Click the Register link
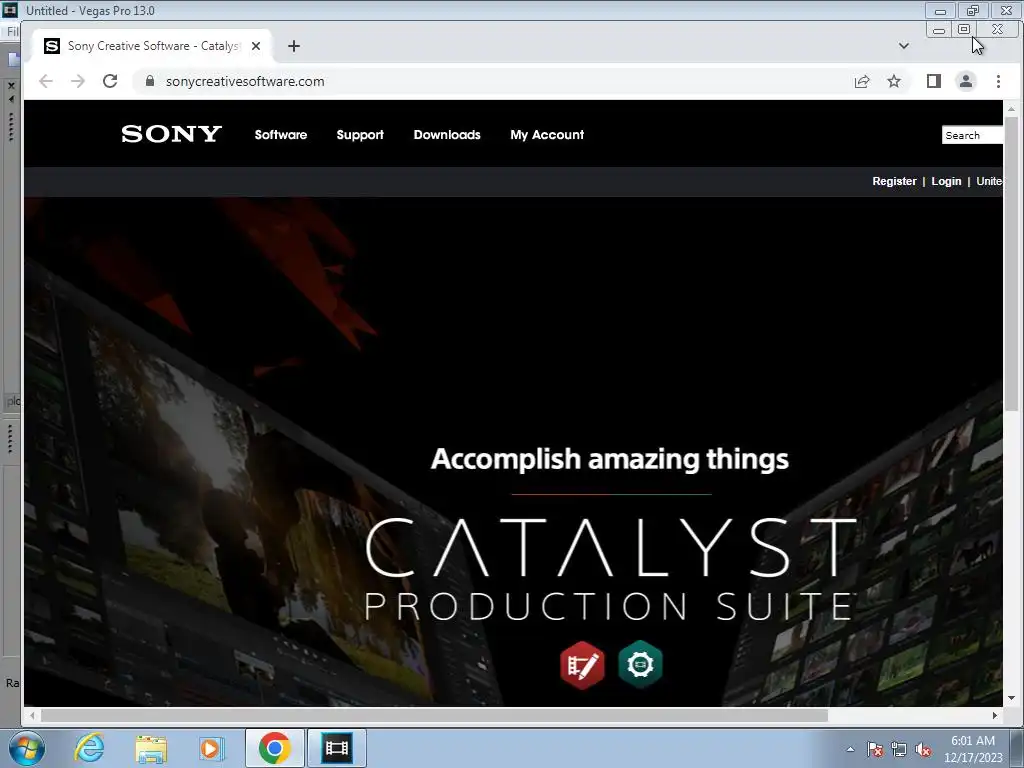Viewport: 1024px width, 768px height. (x=894, y=181)
